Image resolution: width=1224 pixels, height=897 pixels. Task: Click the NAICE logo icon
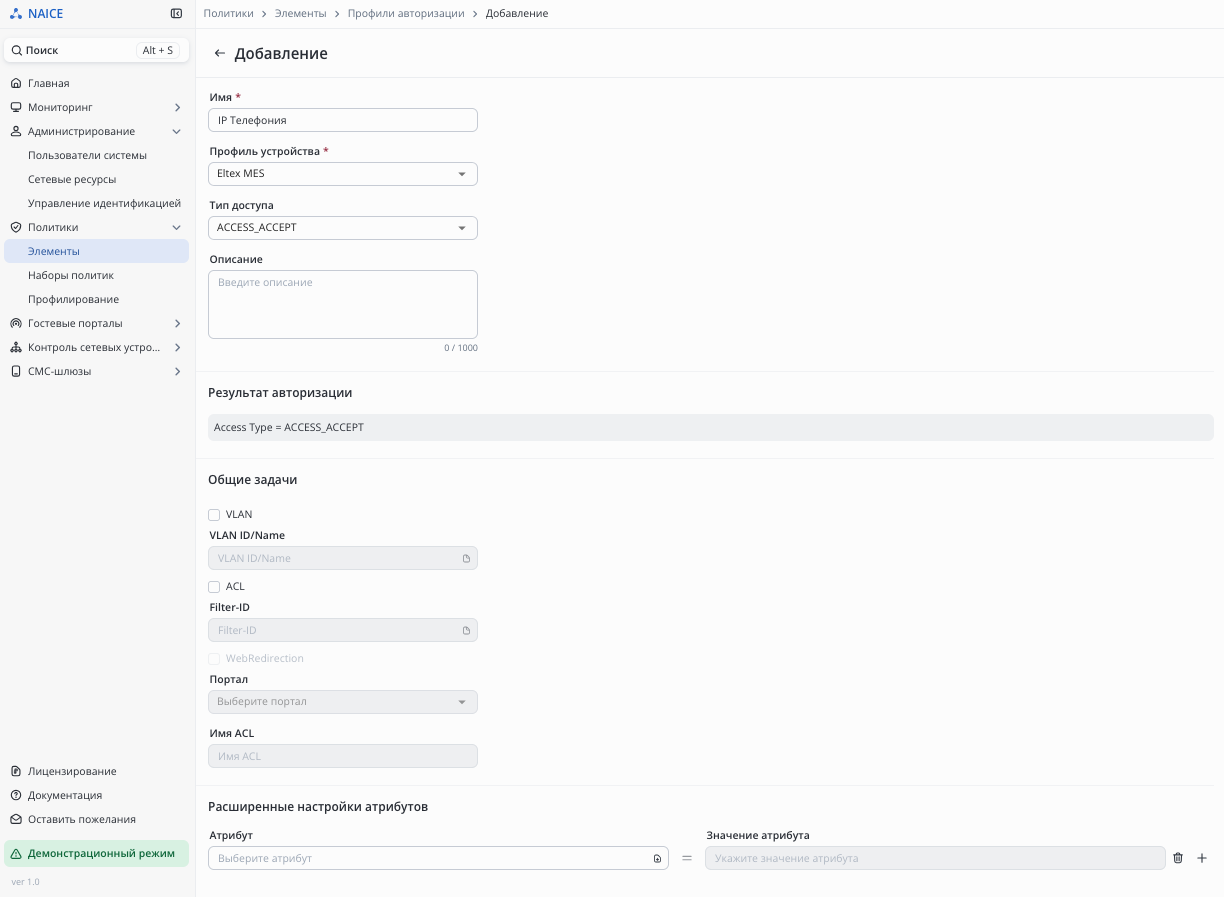[16, 14]
